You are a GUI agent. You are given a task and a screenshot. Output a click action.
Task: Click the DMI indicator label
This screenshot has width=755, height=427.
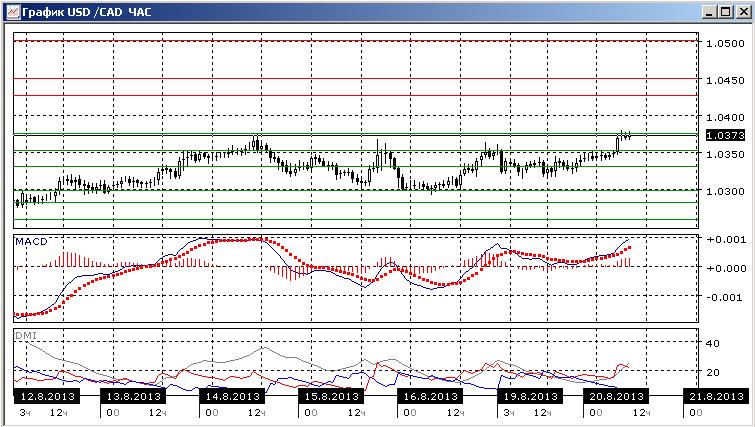click(26, 336)
